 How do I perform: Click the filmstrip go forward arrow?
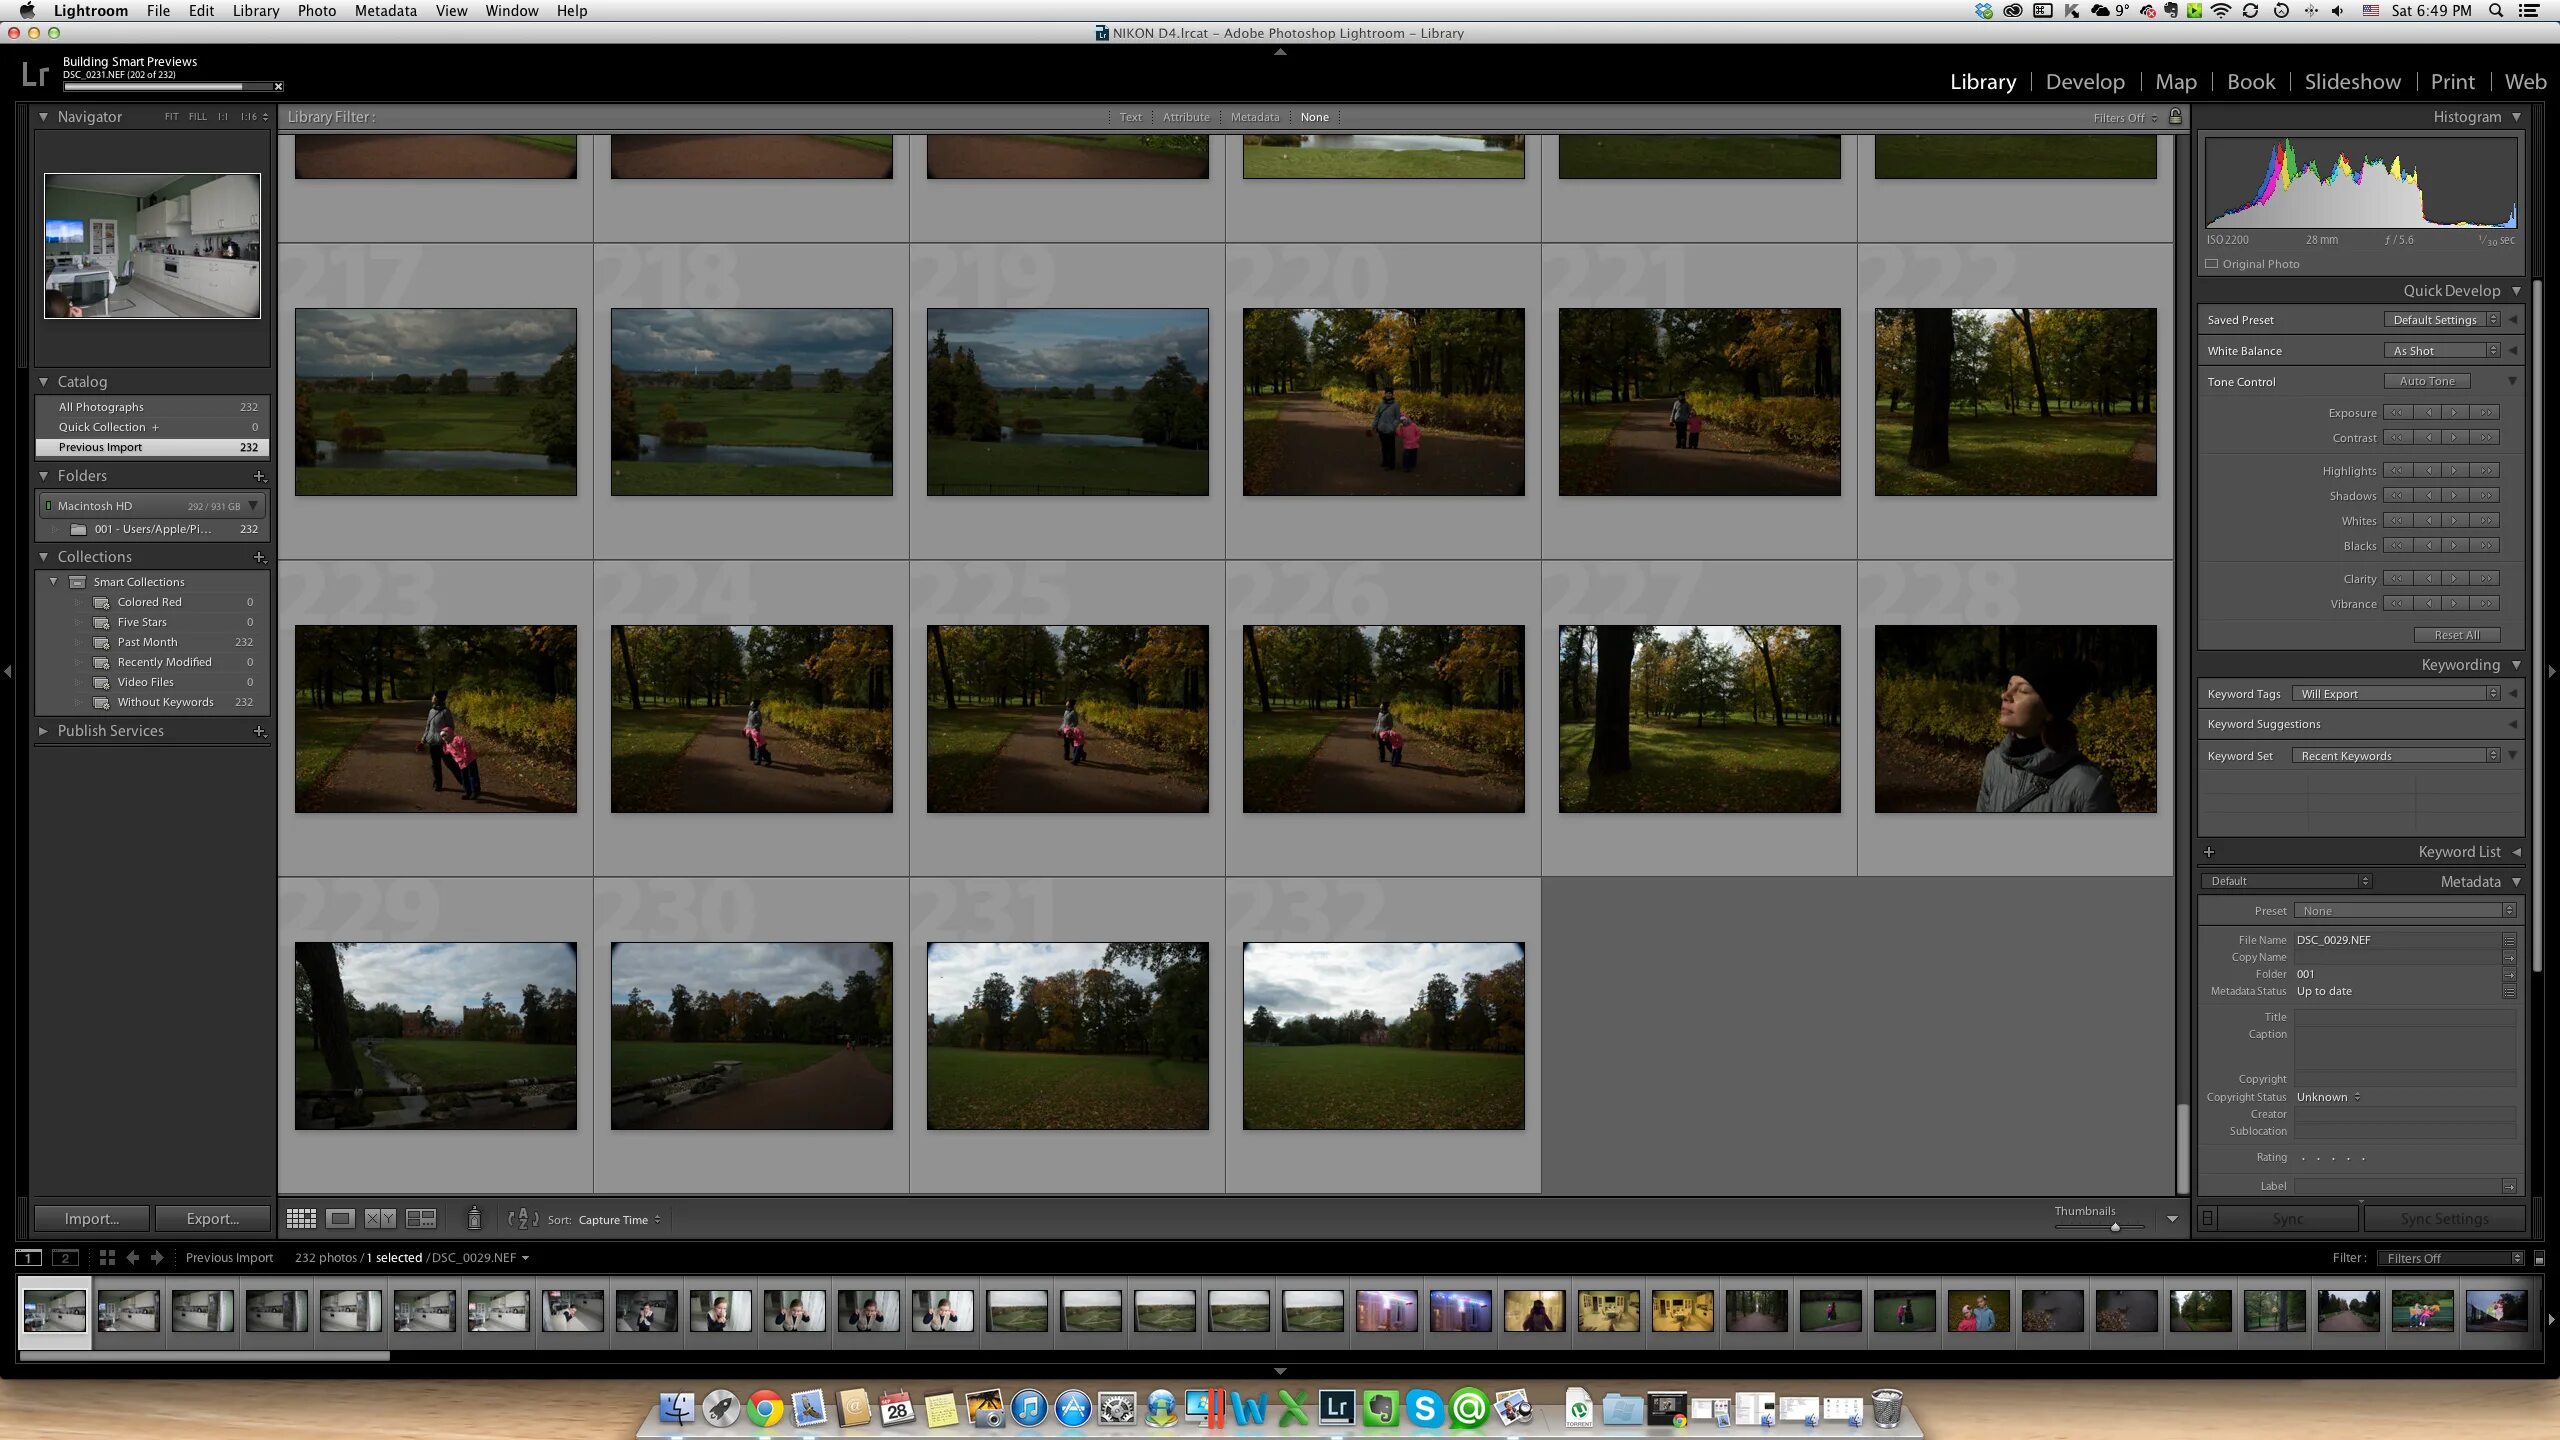pyautogui.click(x=157, y=1257)
